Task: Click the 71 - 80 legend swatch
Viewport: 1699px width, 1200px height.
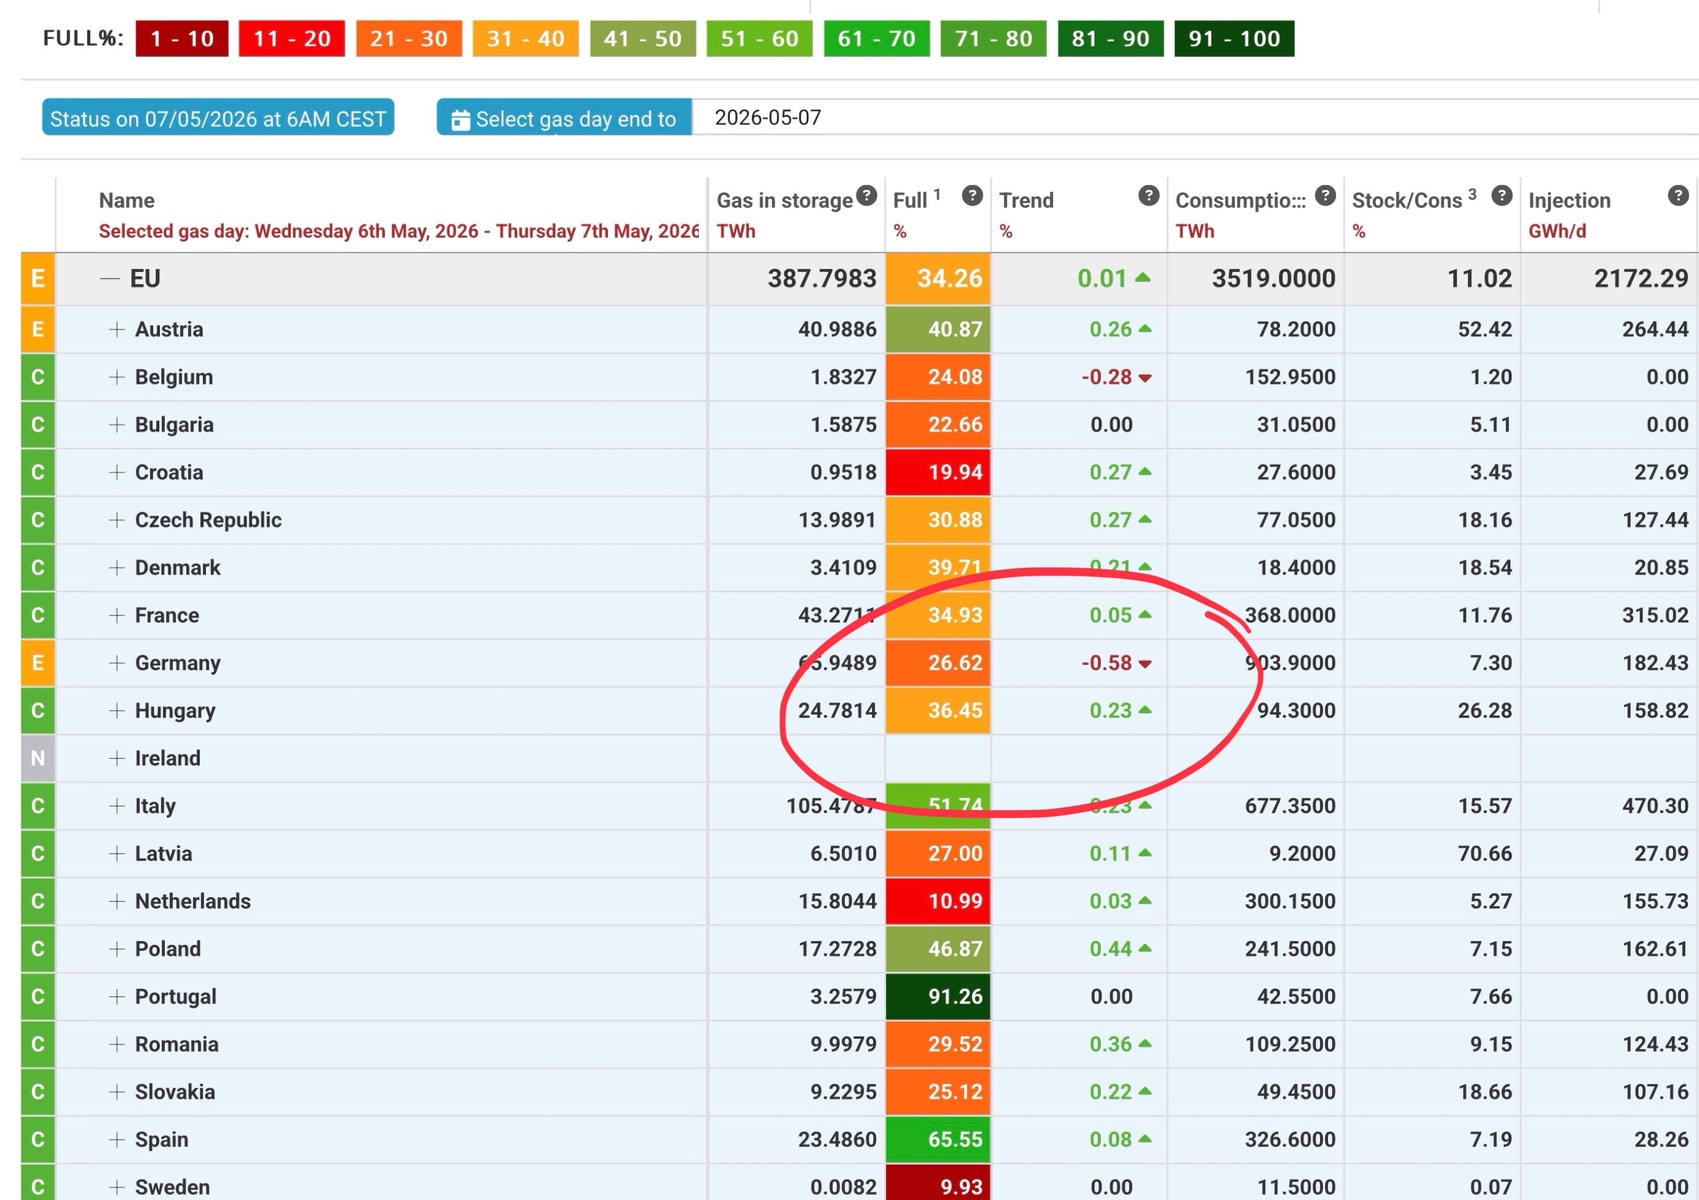Action: [x=993, y=39]
